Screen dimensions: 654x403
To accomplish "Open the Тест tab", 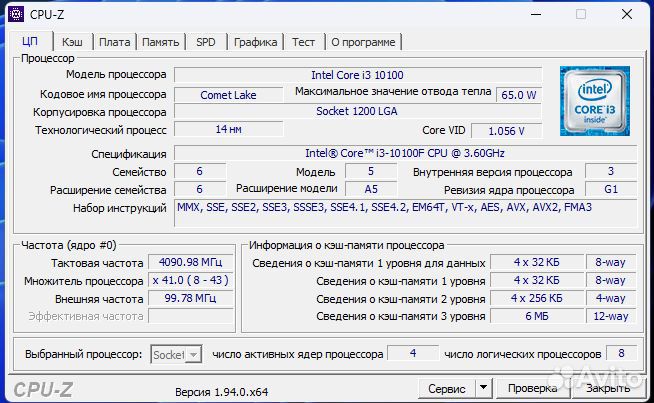I will [303, 42].
